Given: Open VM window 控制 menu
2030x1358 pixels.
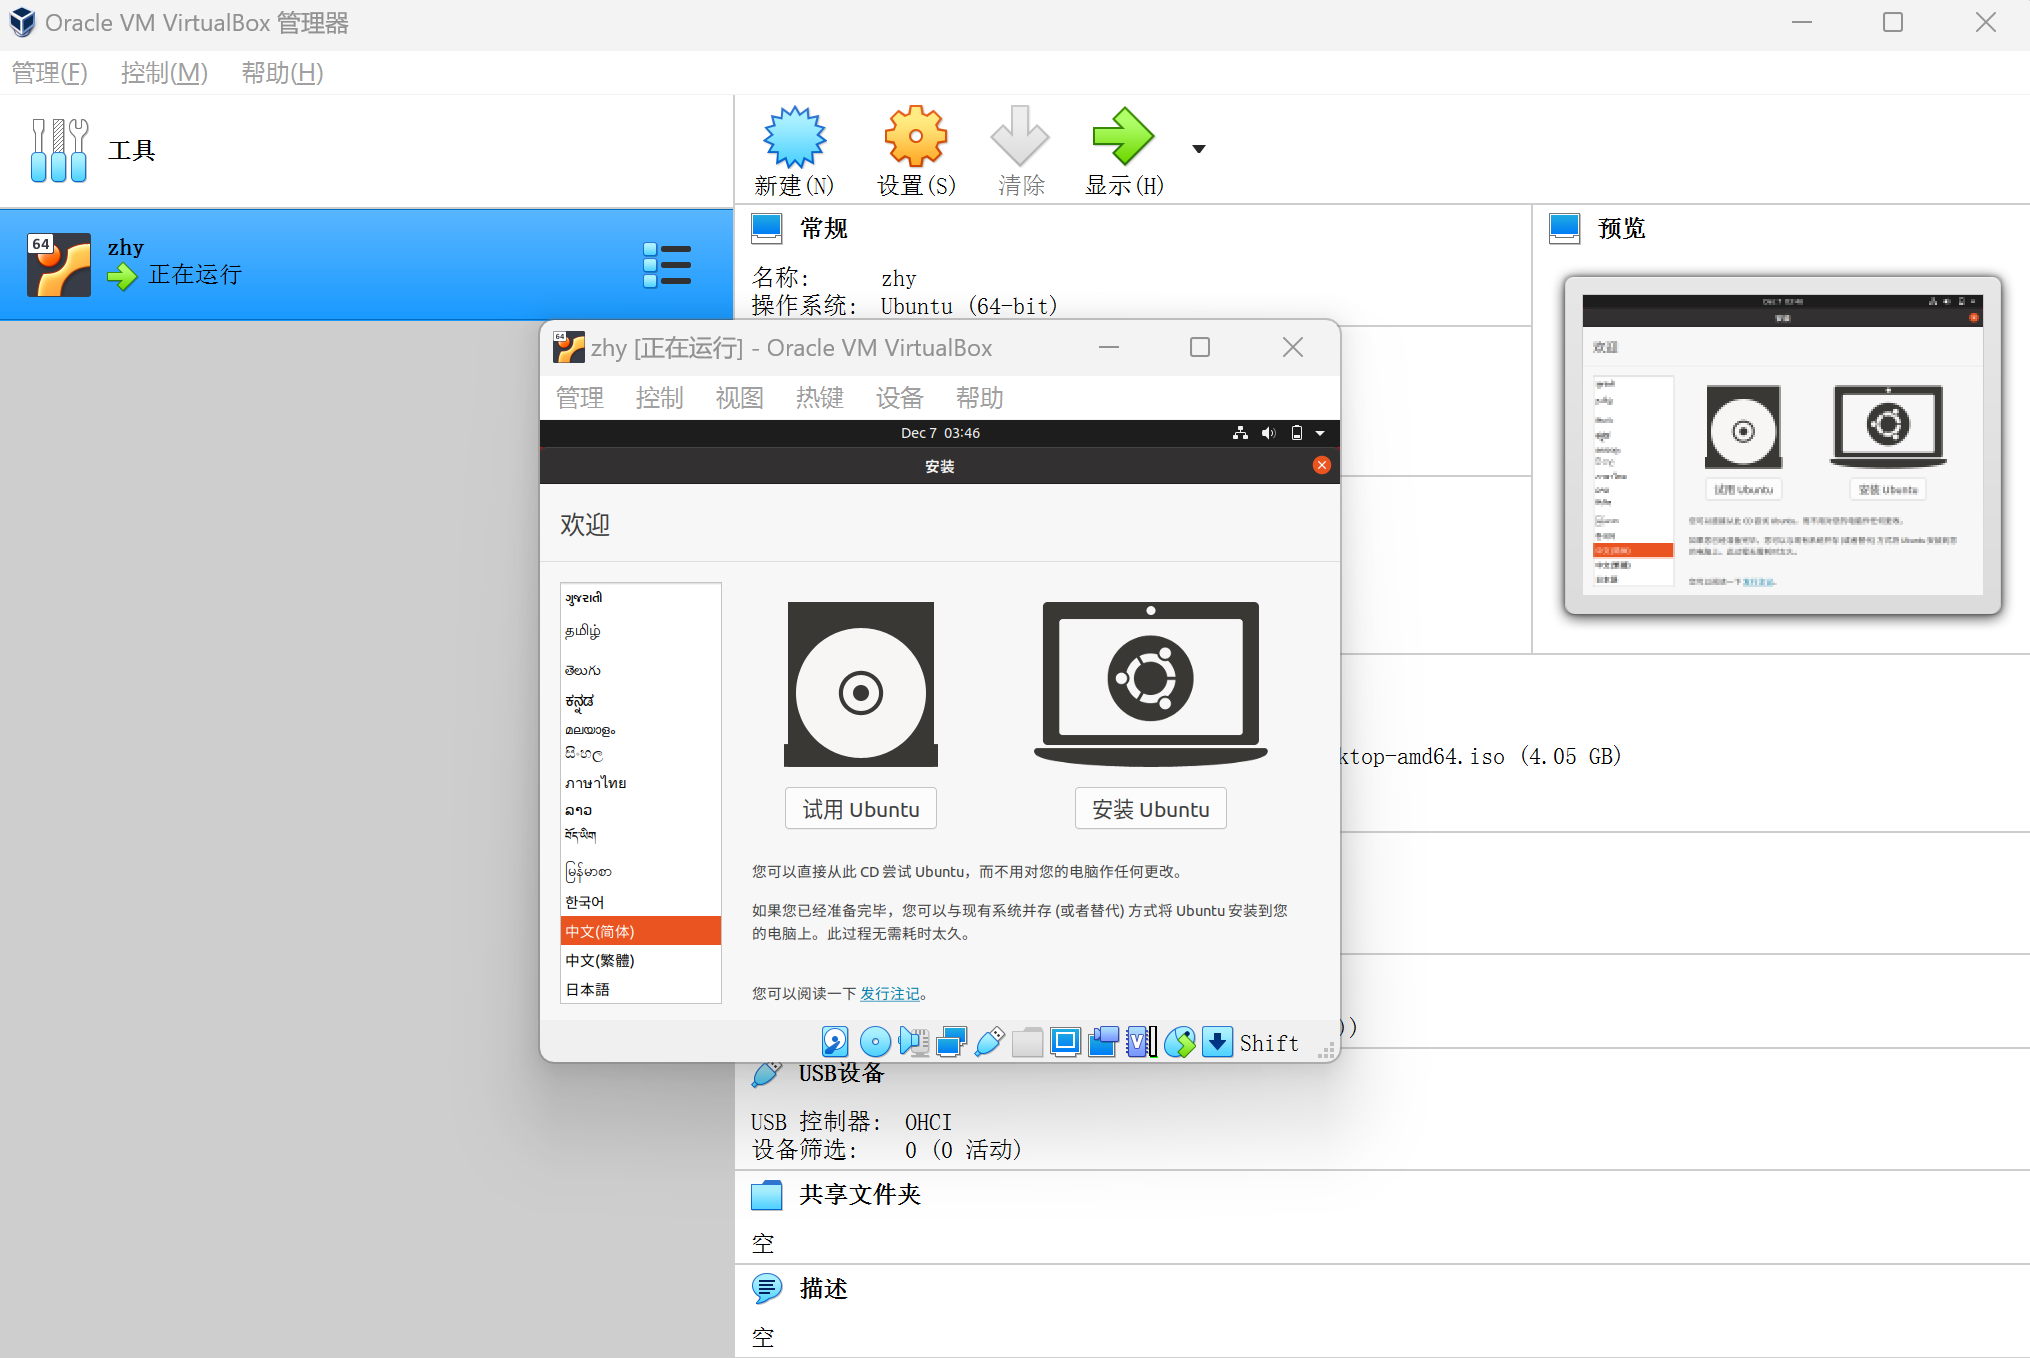Looking at the screenshot, I should point(660,398).
